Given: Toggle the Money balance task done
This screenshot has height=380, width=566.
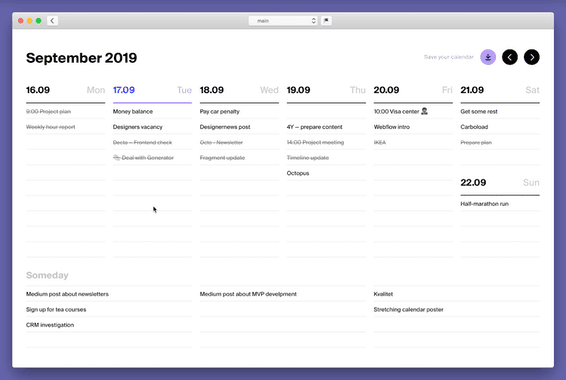Looking at the screenshot, I should pos(133,112).
